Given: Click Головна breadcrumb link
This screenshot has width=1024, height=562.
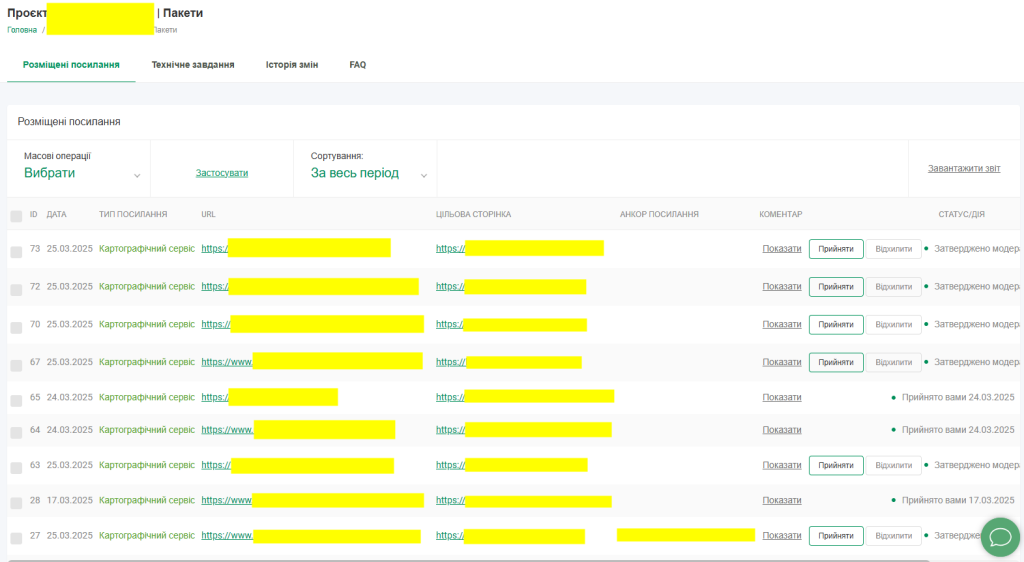Looking at the screenshot, I should 22,30.
